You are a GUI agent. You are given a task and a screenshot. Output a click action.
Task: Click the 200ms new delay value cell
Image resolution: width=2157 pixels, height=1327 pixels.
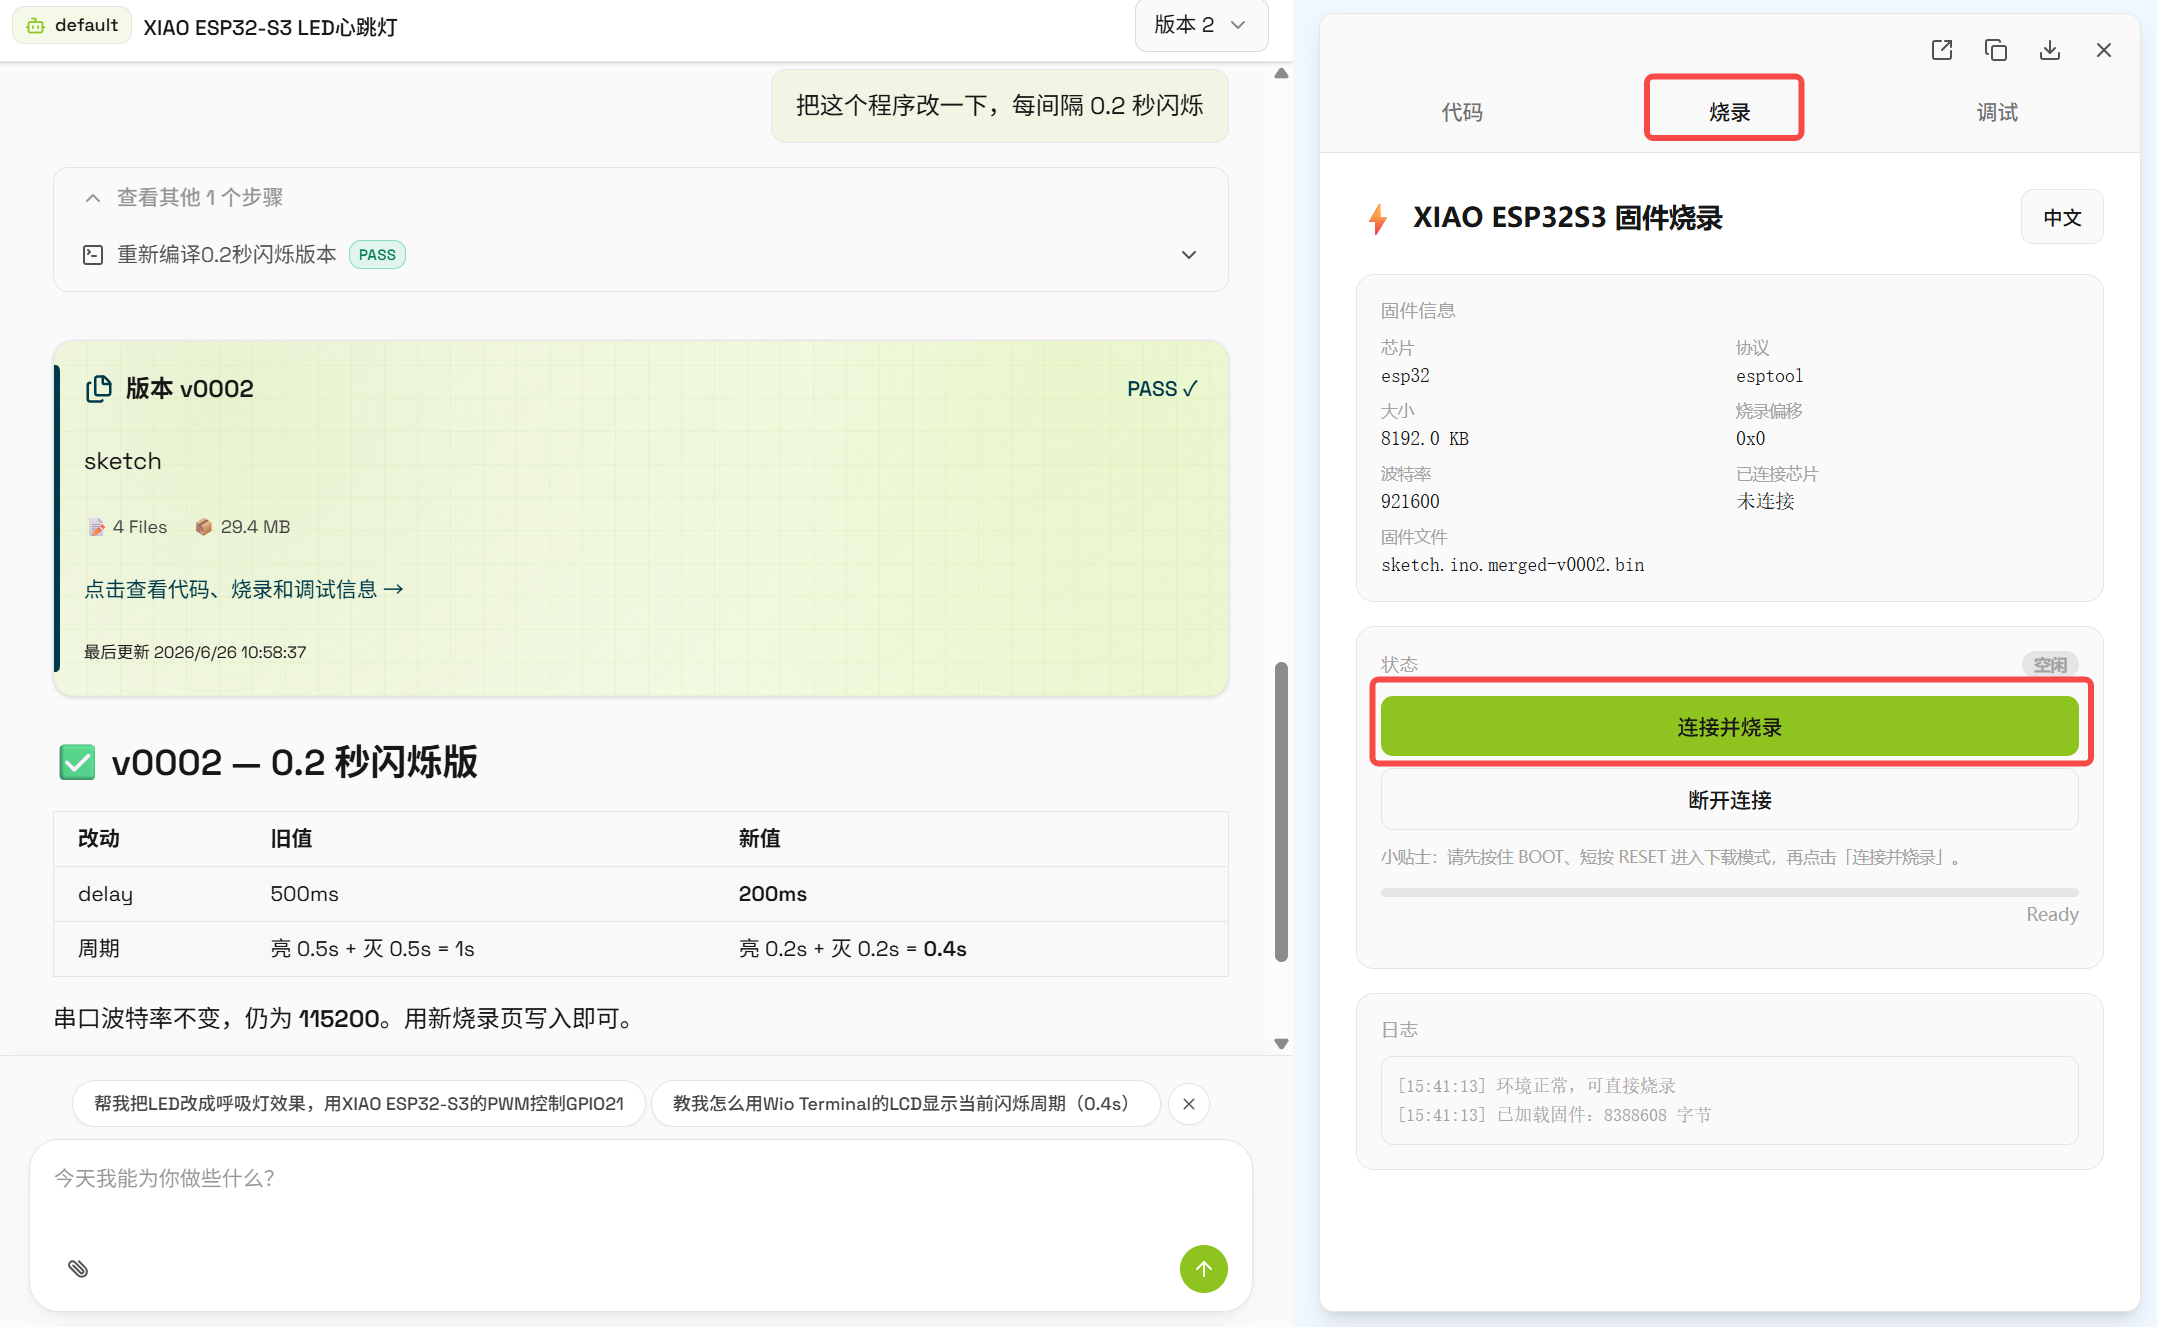tap(772, 894)
